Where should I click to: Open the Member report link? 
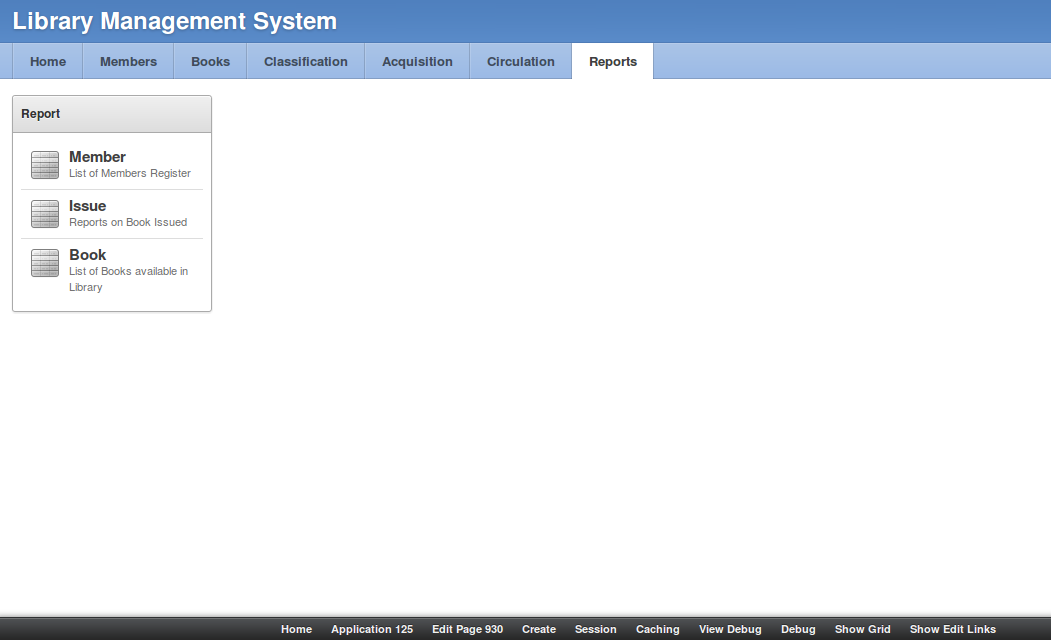tap(97, 157)
